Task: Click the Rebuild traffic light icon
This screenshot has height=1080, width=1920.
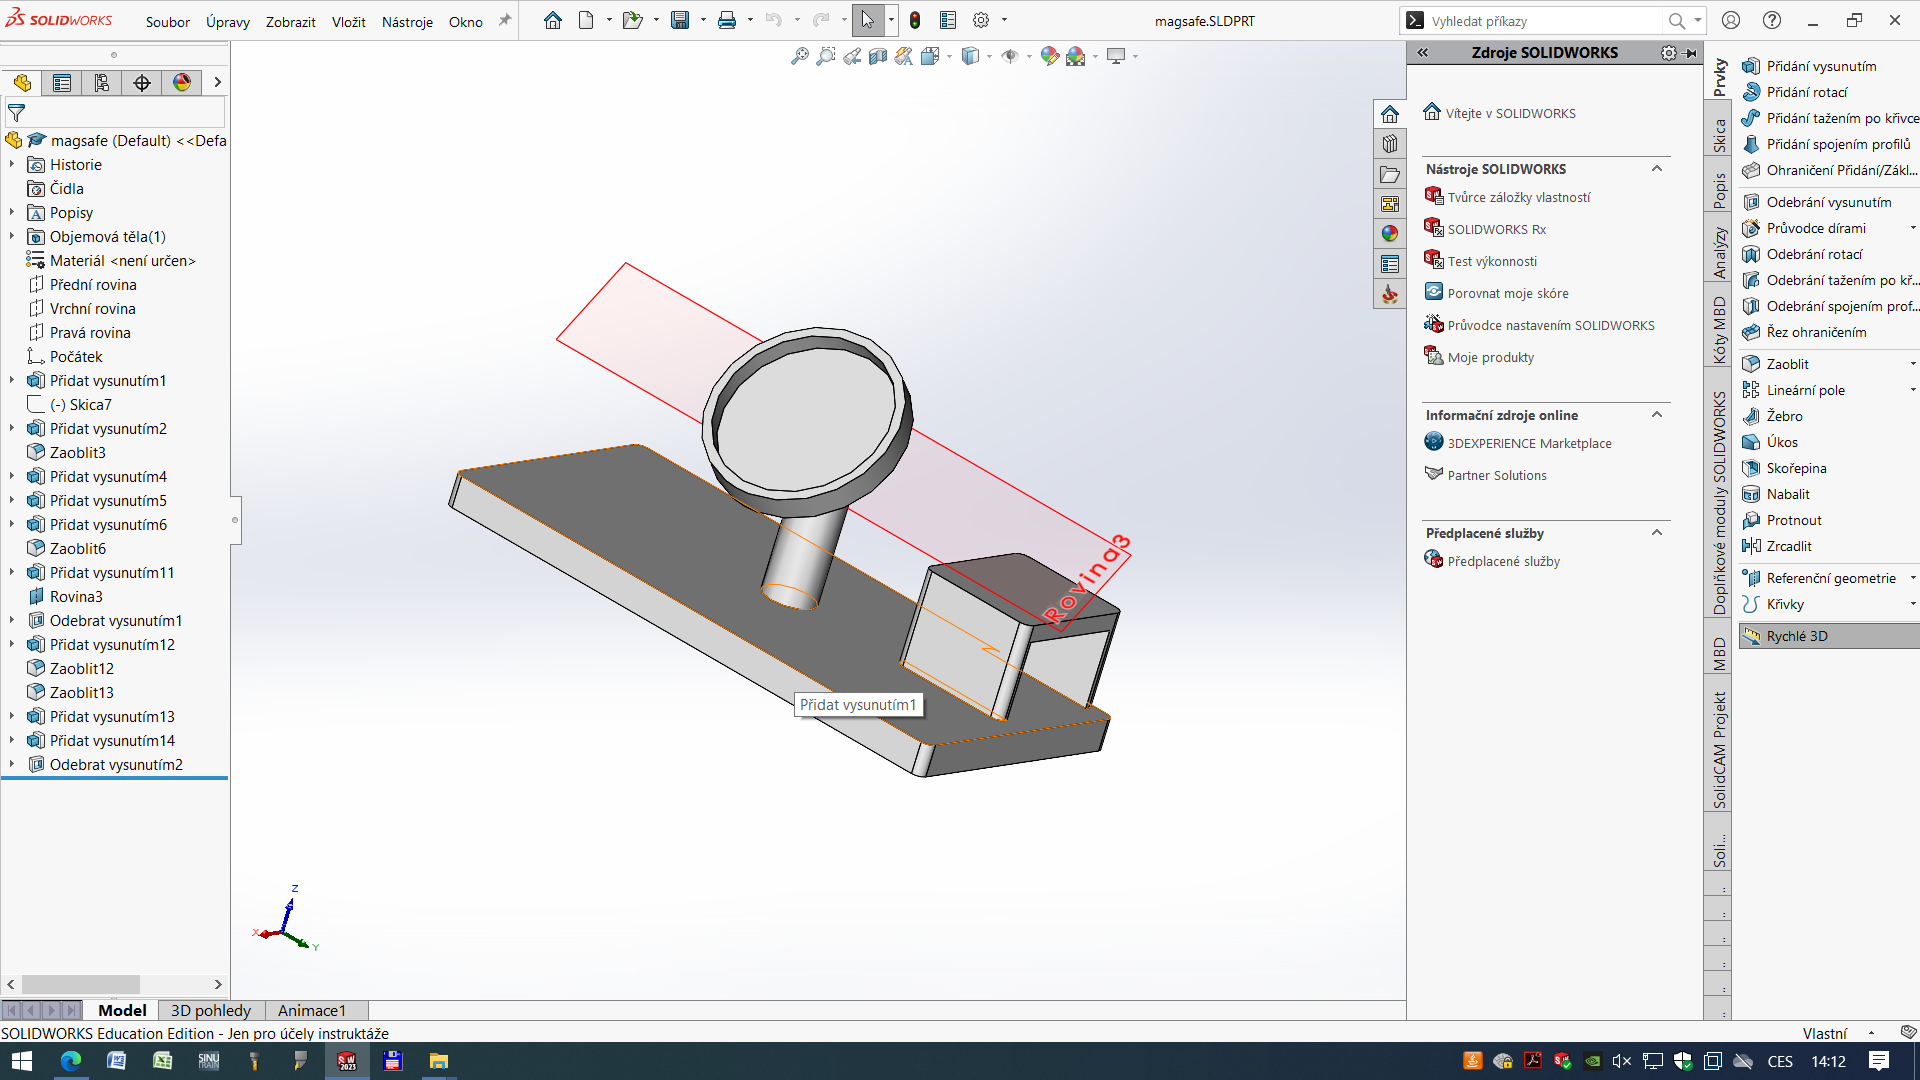Action: tap(915, 20)
